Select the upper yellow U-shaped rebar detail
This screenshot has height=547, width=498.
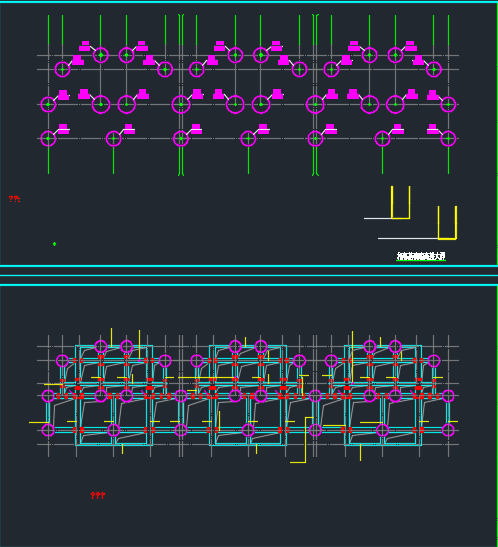(400, 202)
